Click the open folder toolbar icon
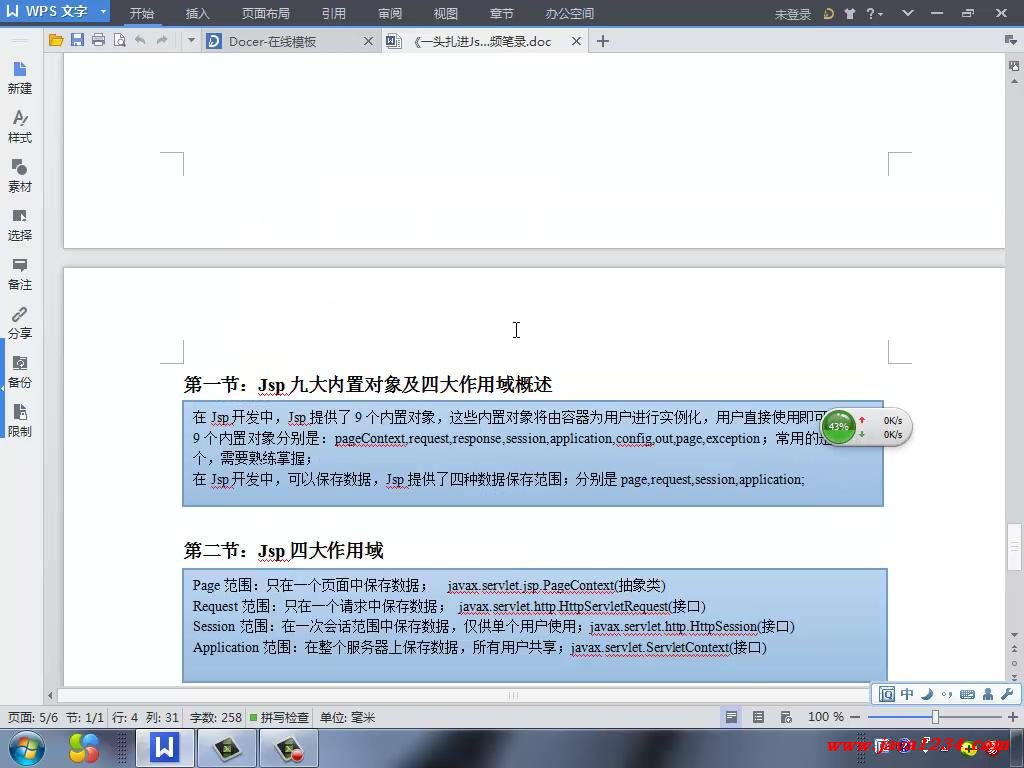Image resolution: width=1024 pixels, height=768 pixels. tap(56, 41)
